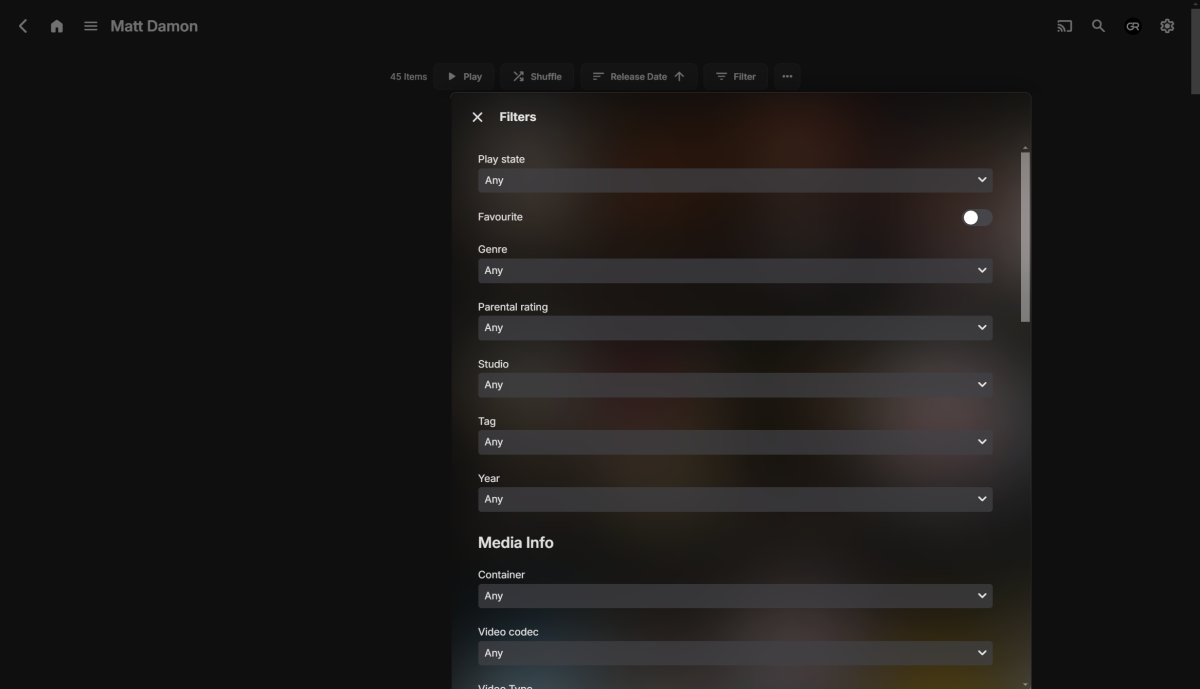This screenshot has width=1200, height=689.
Task: Change the Release Date sort order
Action: click(x=639, y=76)
